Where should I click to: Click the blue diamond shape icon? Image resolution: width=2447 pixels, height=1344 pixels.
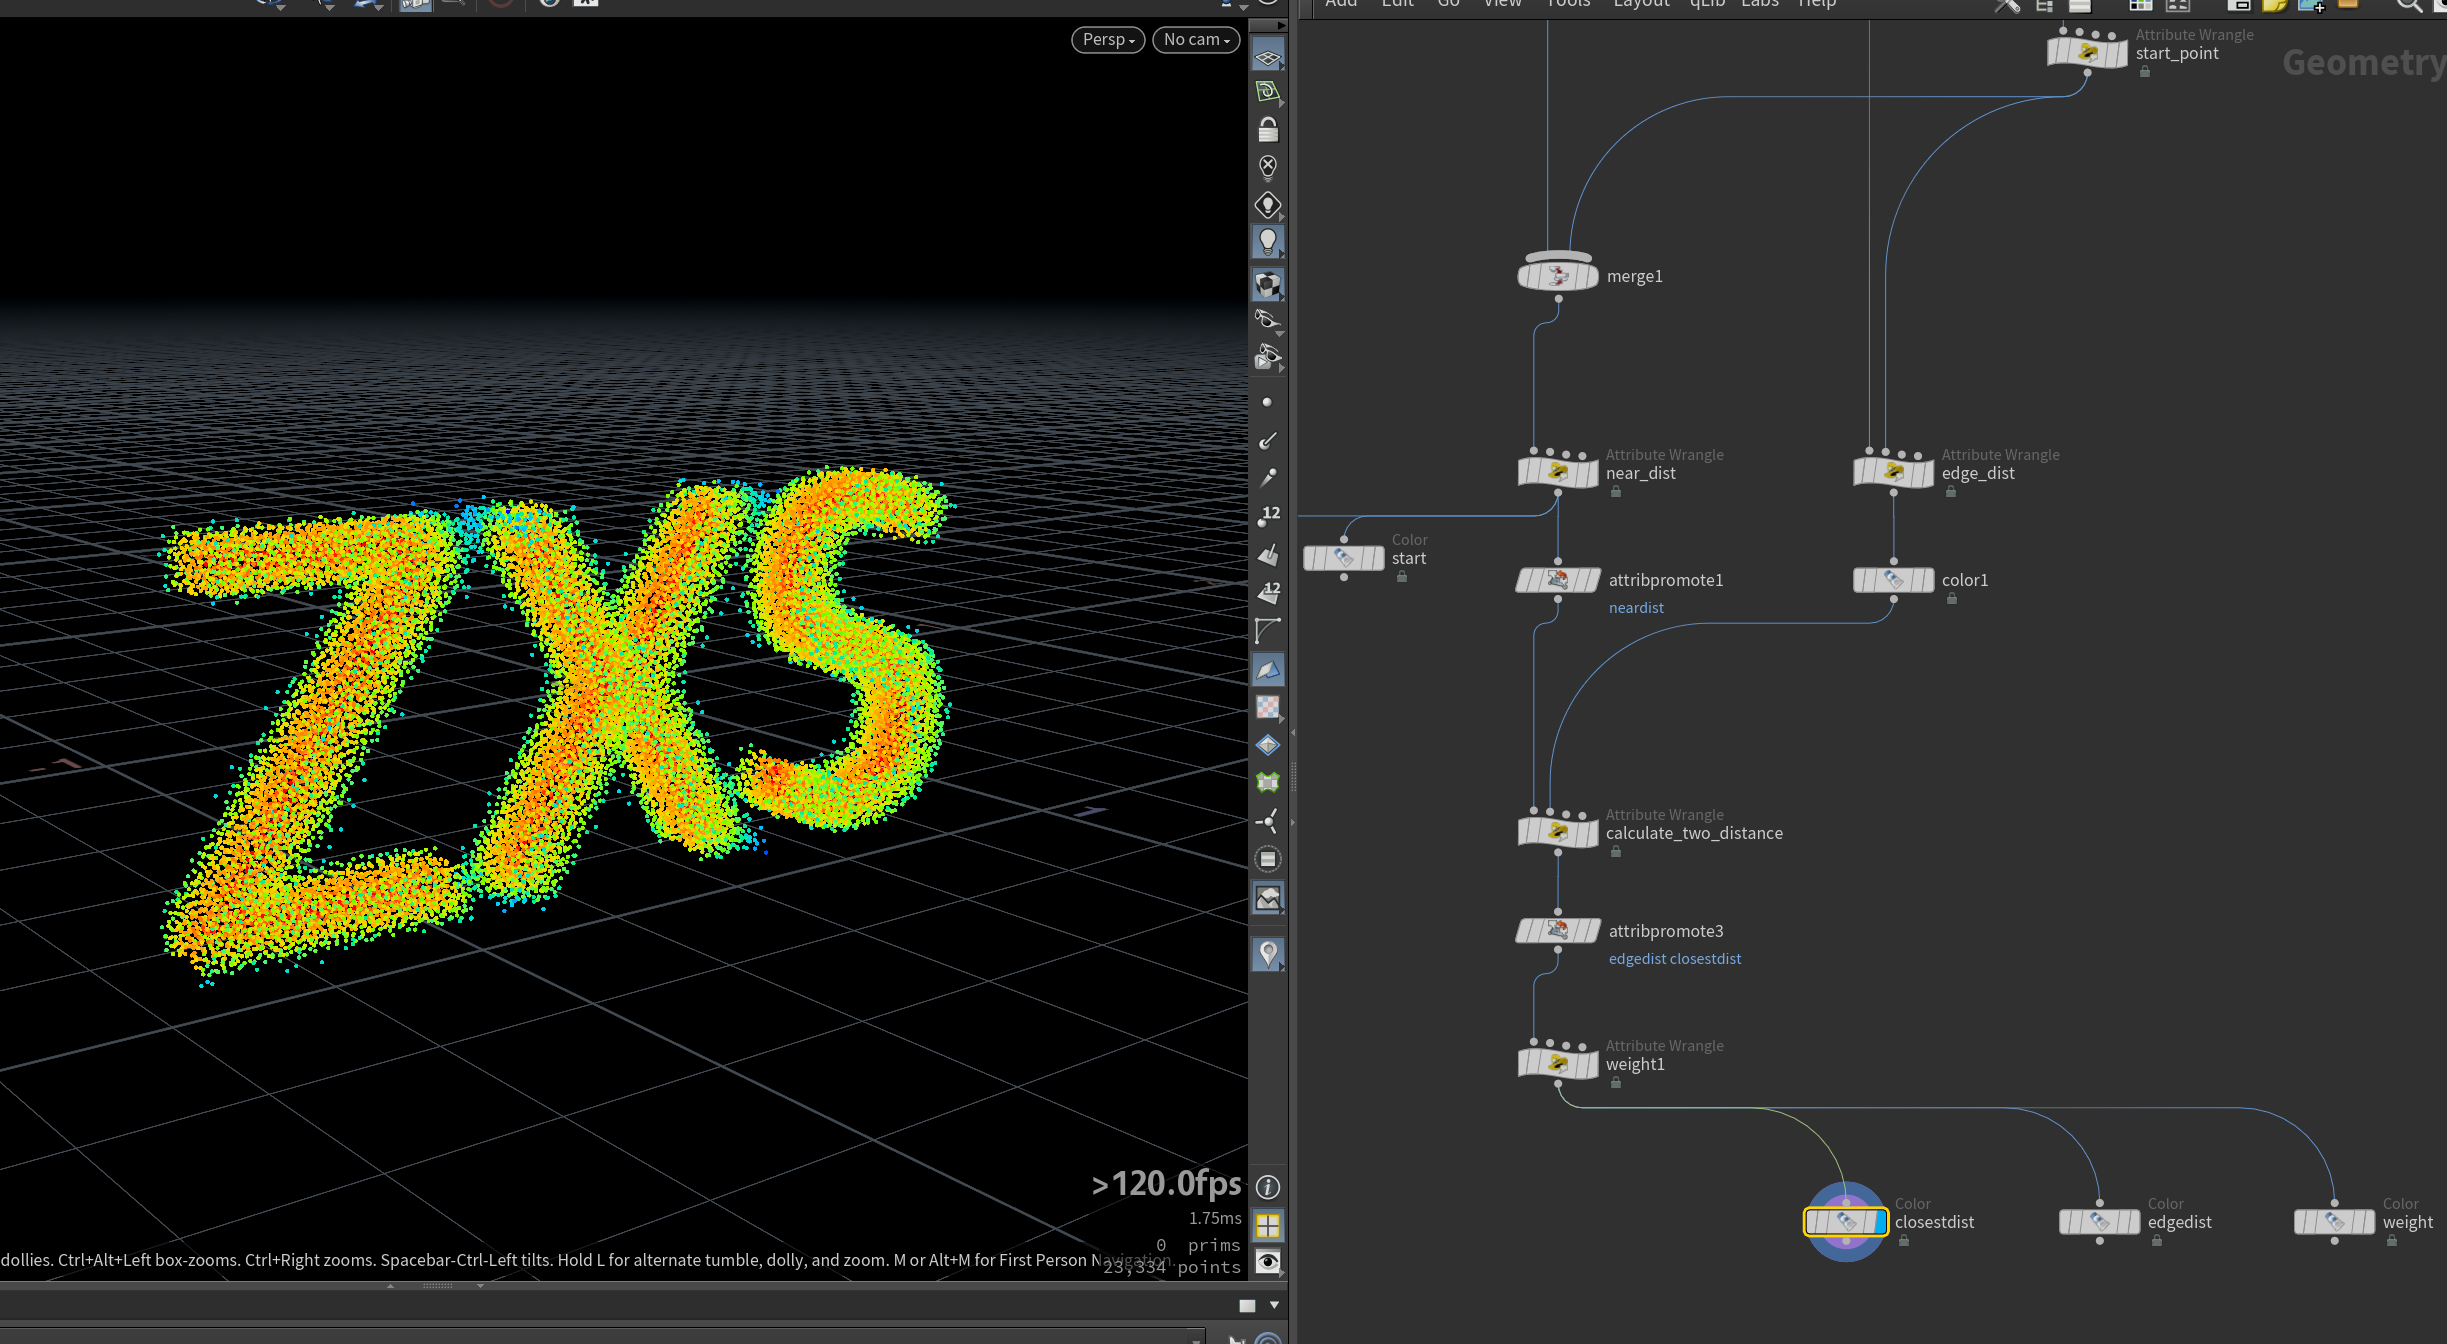pos(1267,745)
